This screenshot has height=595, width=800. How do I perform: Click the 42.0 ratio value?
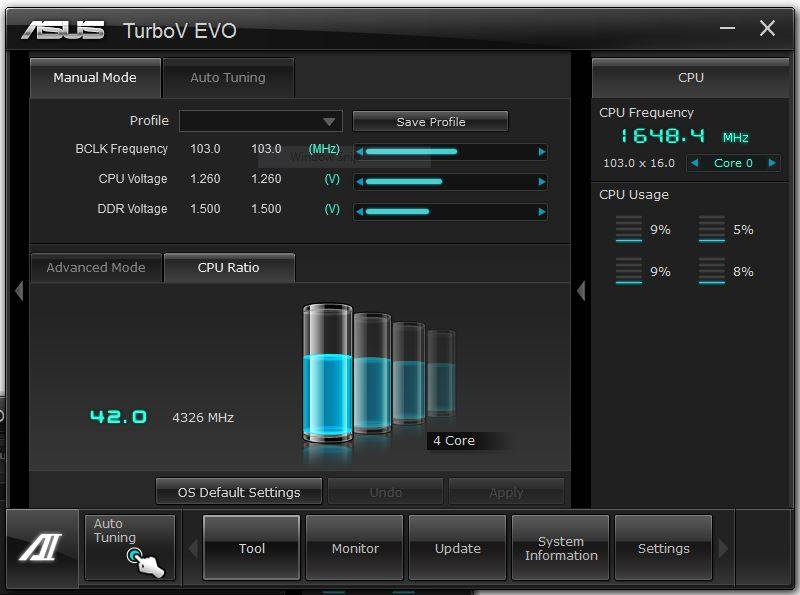click(118, 417)
